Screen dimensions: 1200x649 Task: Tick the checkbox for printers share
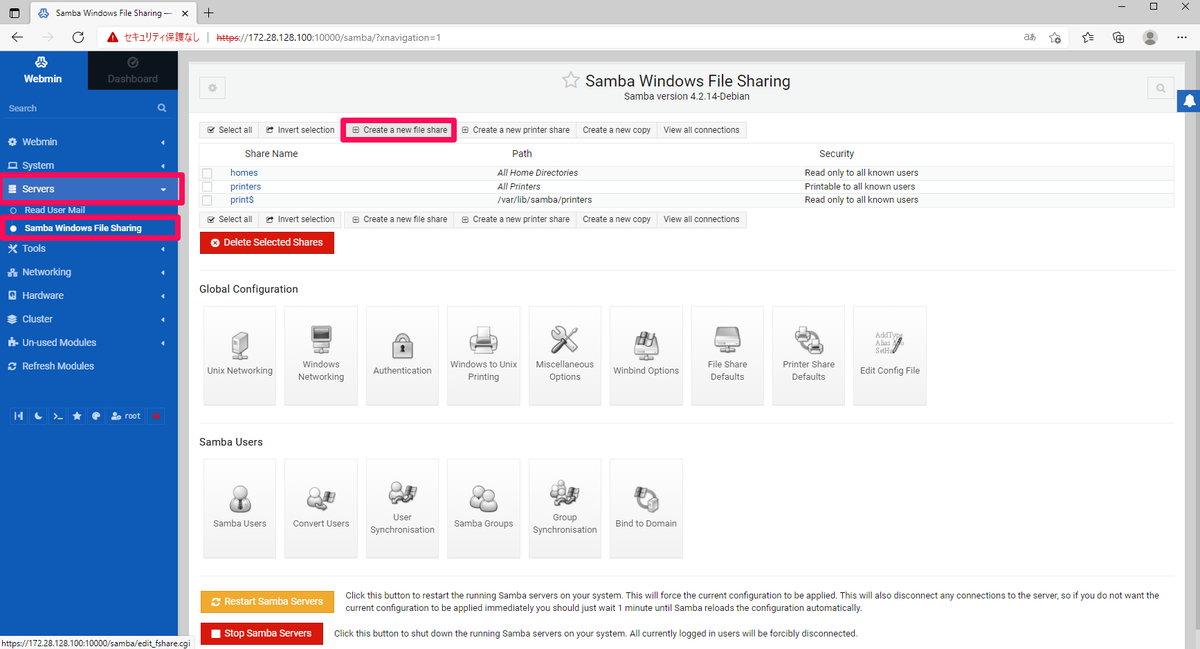(x=207, y=186)
